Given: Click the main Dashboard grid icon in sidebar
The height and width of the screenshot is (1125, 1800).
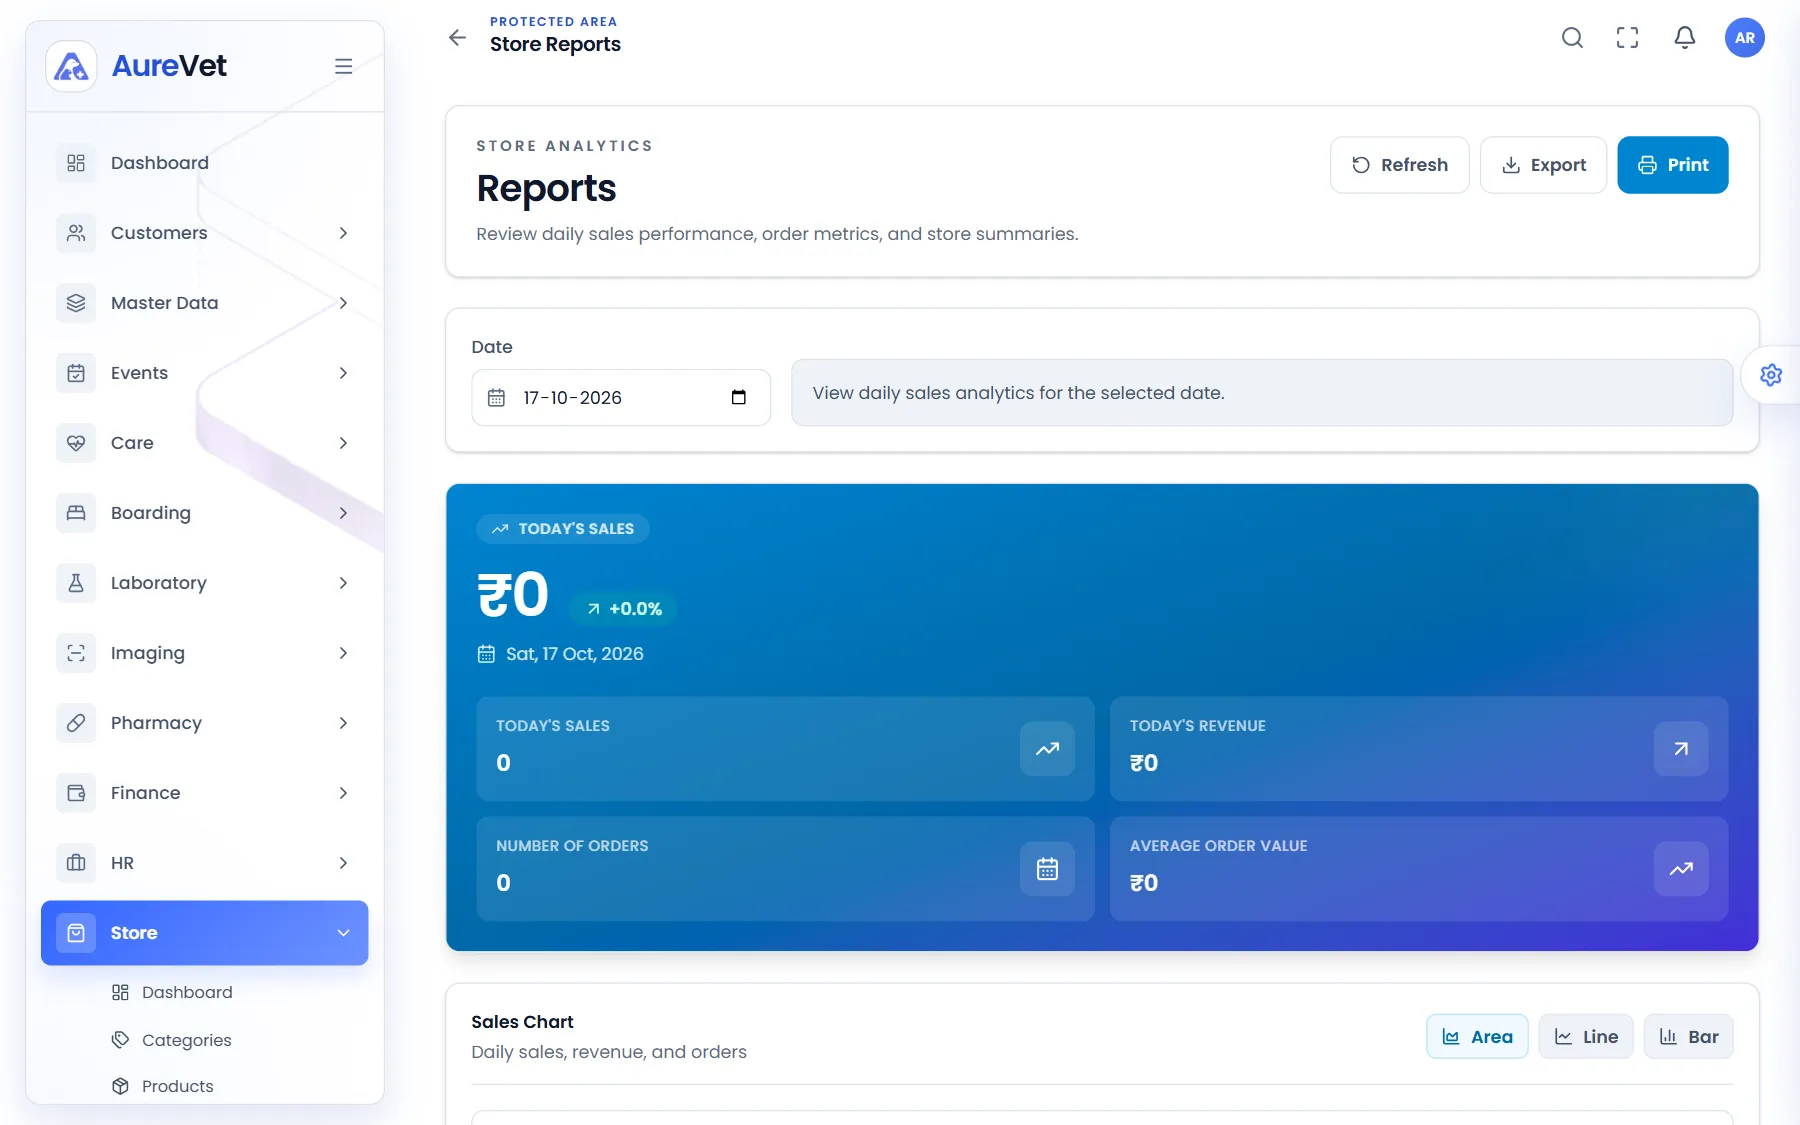Looking at the screenshot, I should click(x=76, y=163).
